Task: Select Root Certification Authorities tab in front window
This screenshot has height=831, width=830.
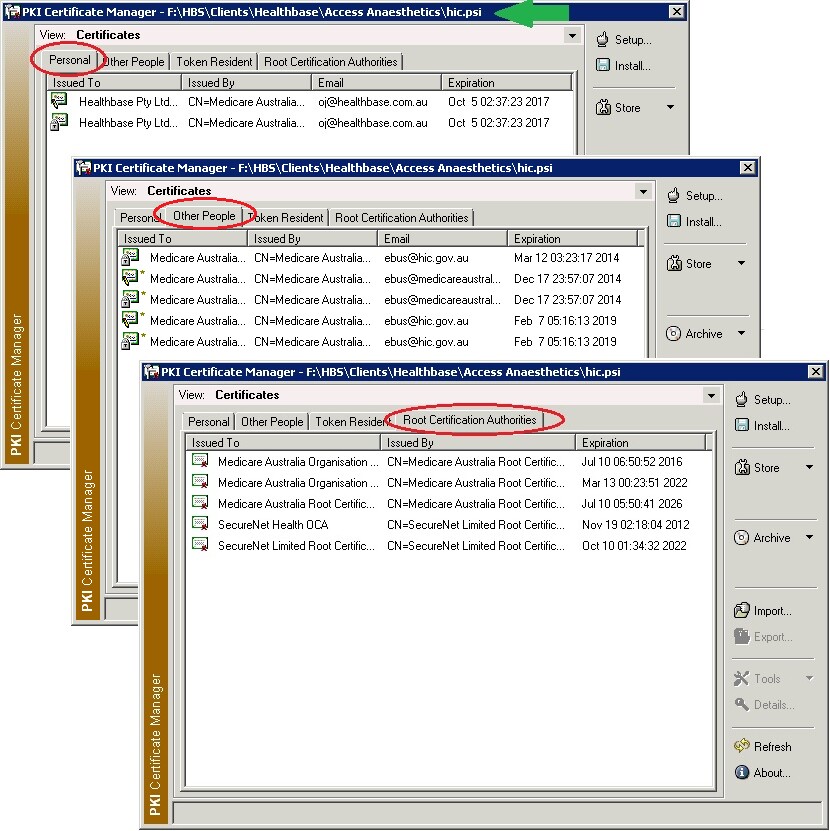Action: 470,420
